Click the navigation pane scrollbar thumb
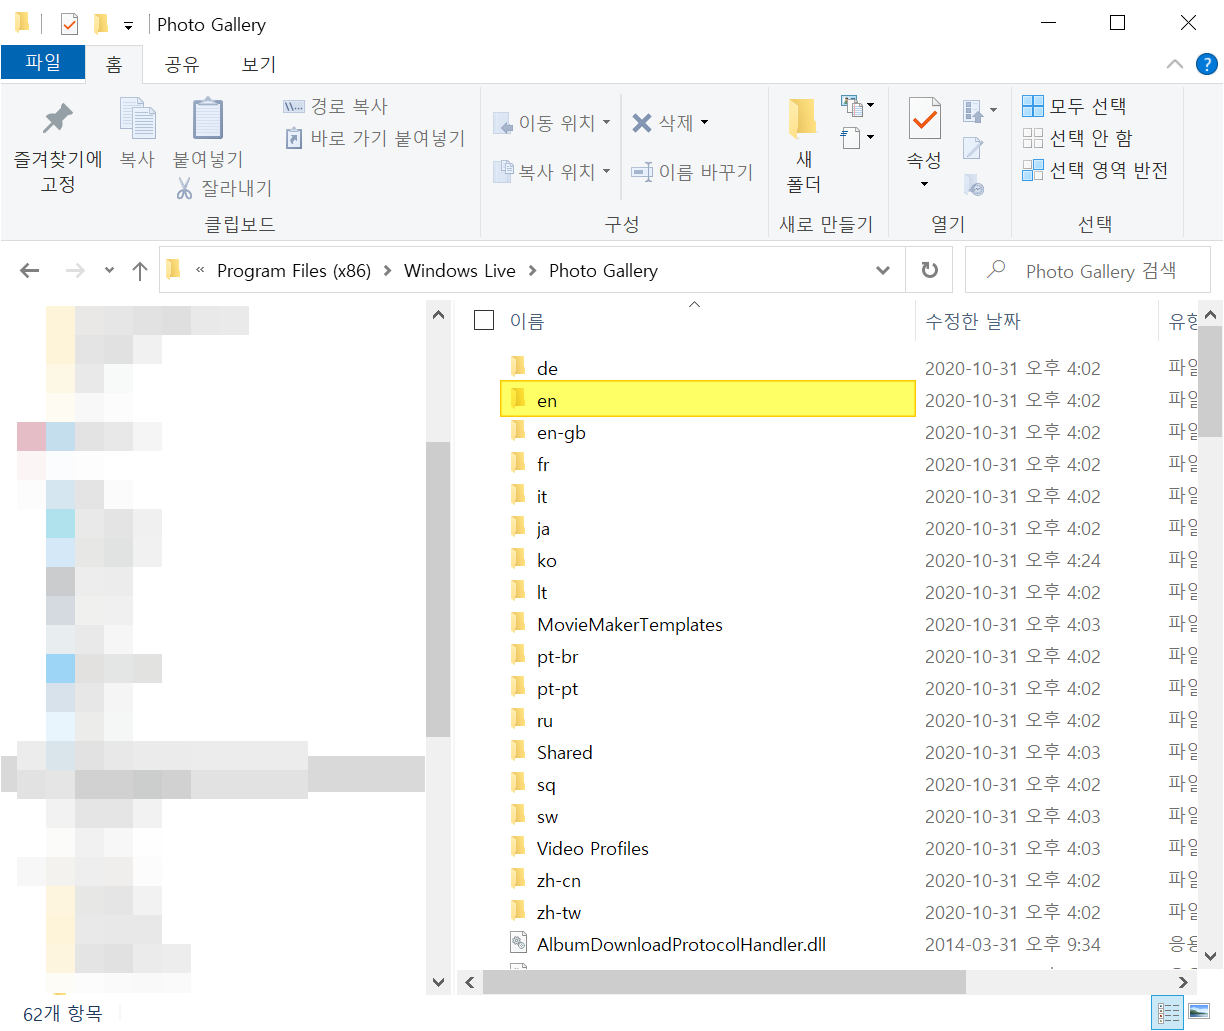The height and width of the screenshot is (1031, 1224). (x=438, y=590)
